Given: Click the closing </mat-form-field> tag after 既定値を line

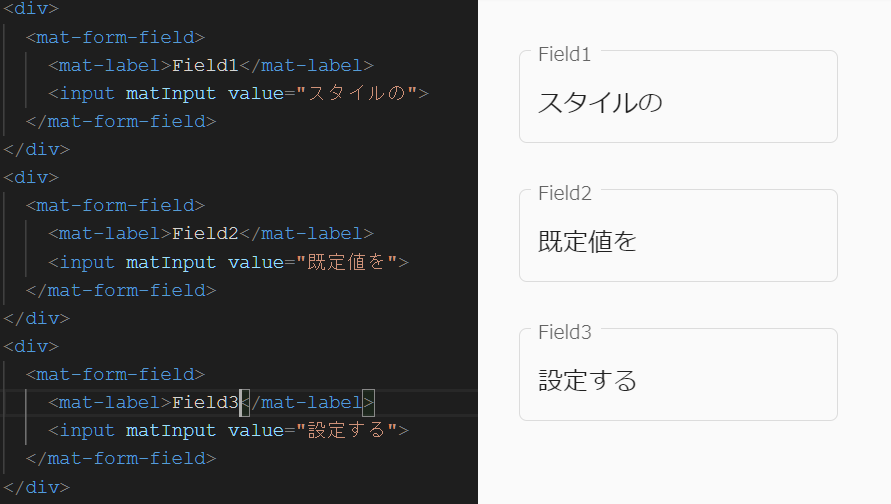Looking at the screenshot, I should click(x=121, y=290).
